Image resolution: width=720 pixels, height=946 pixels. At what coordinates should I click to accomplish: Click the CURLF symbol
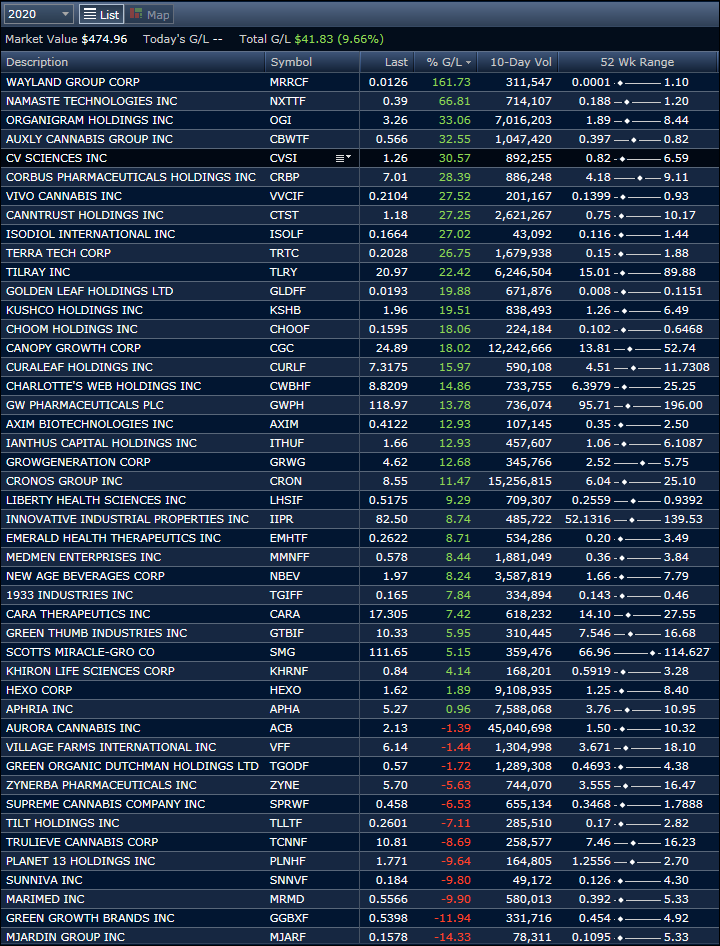coord(288,367)
